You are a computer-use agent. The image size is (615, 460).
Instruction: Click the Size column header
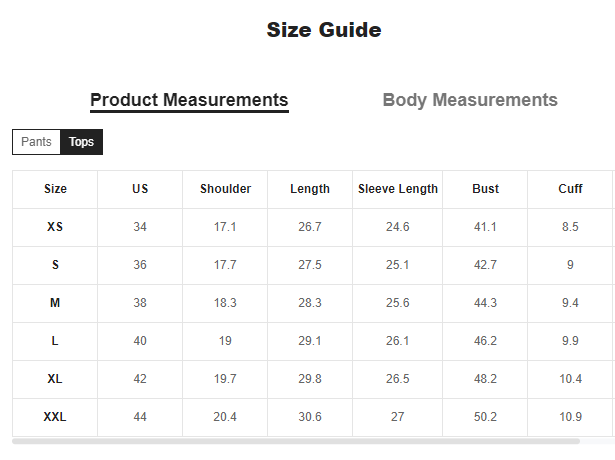pos(55,189)
